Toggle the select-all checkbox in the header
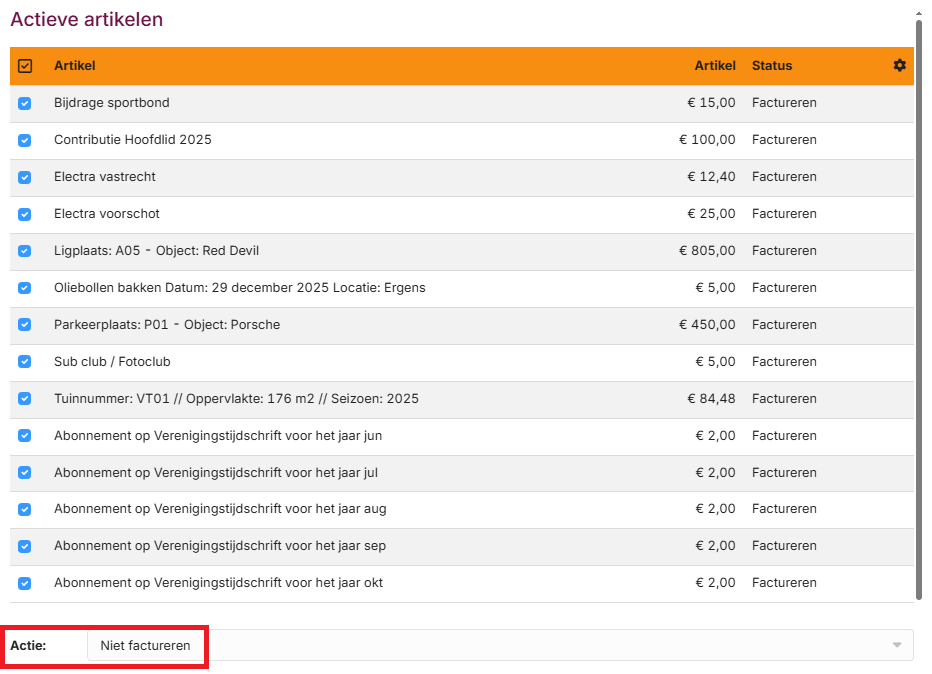932x674 pixels. click(24, 64)
